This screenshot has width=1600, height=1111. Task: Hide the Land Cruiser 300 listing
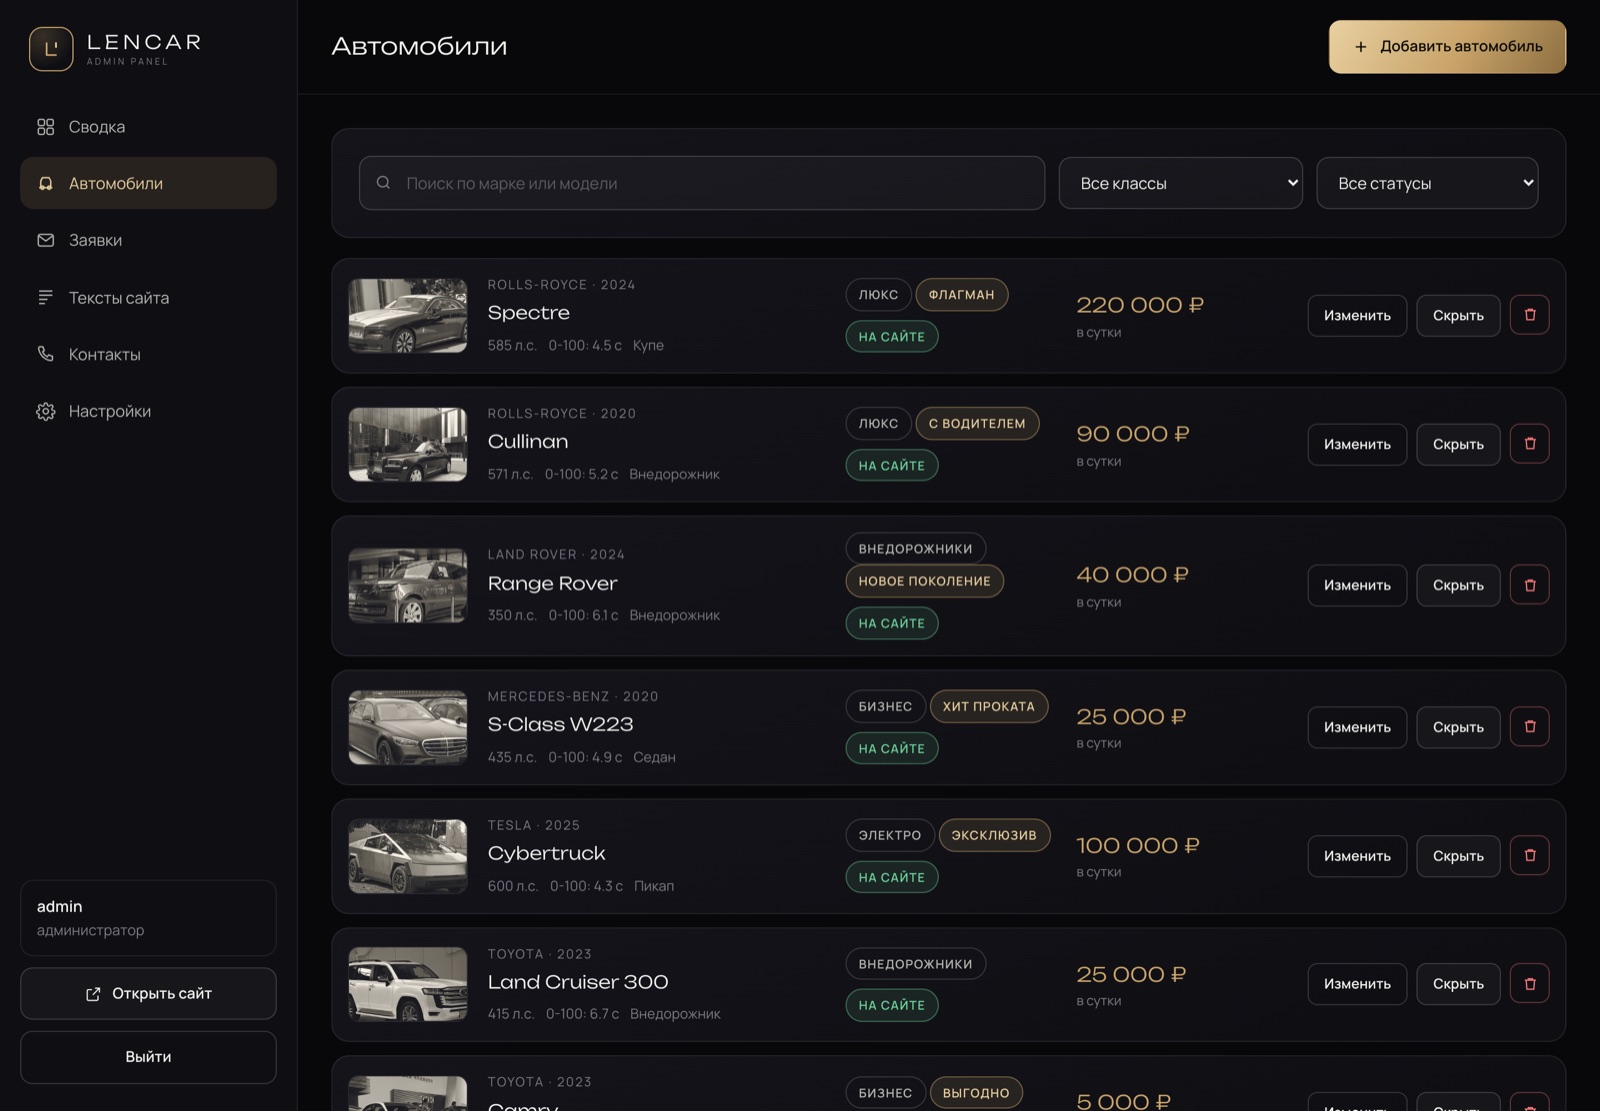[1458, 984]
